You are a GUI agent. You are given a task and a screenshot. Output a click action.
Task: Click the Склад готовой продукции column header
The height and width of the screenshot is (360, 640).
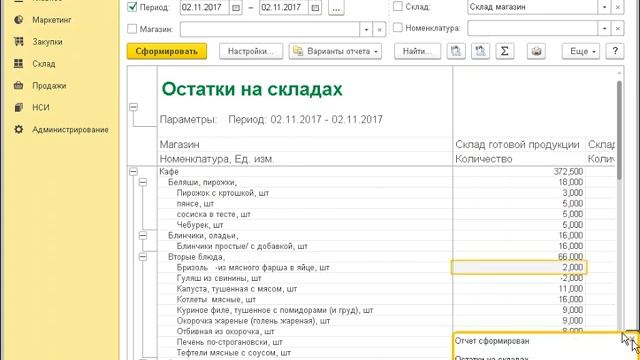coord(517,144)
